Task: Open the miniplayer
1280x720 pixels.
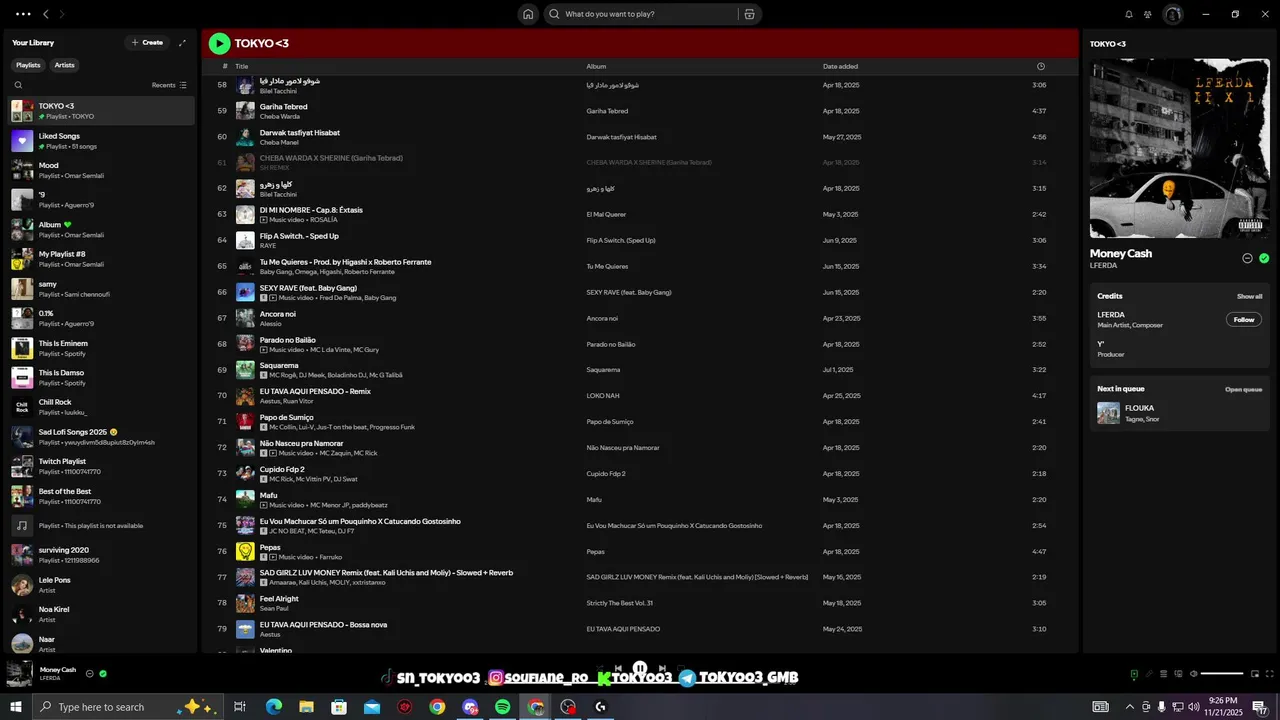Action: [x=1254, y=674]
